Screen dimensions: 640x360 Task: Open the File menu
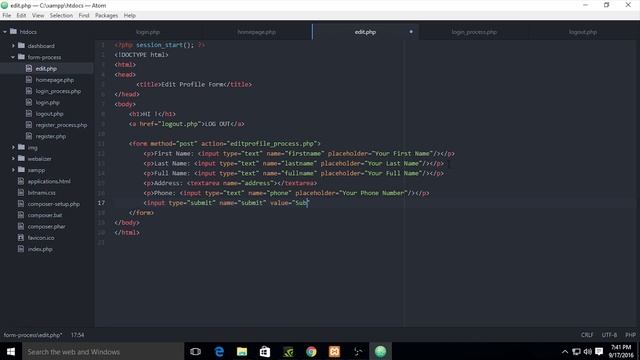pyautogui.click(x=7, y=16)
